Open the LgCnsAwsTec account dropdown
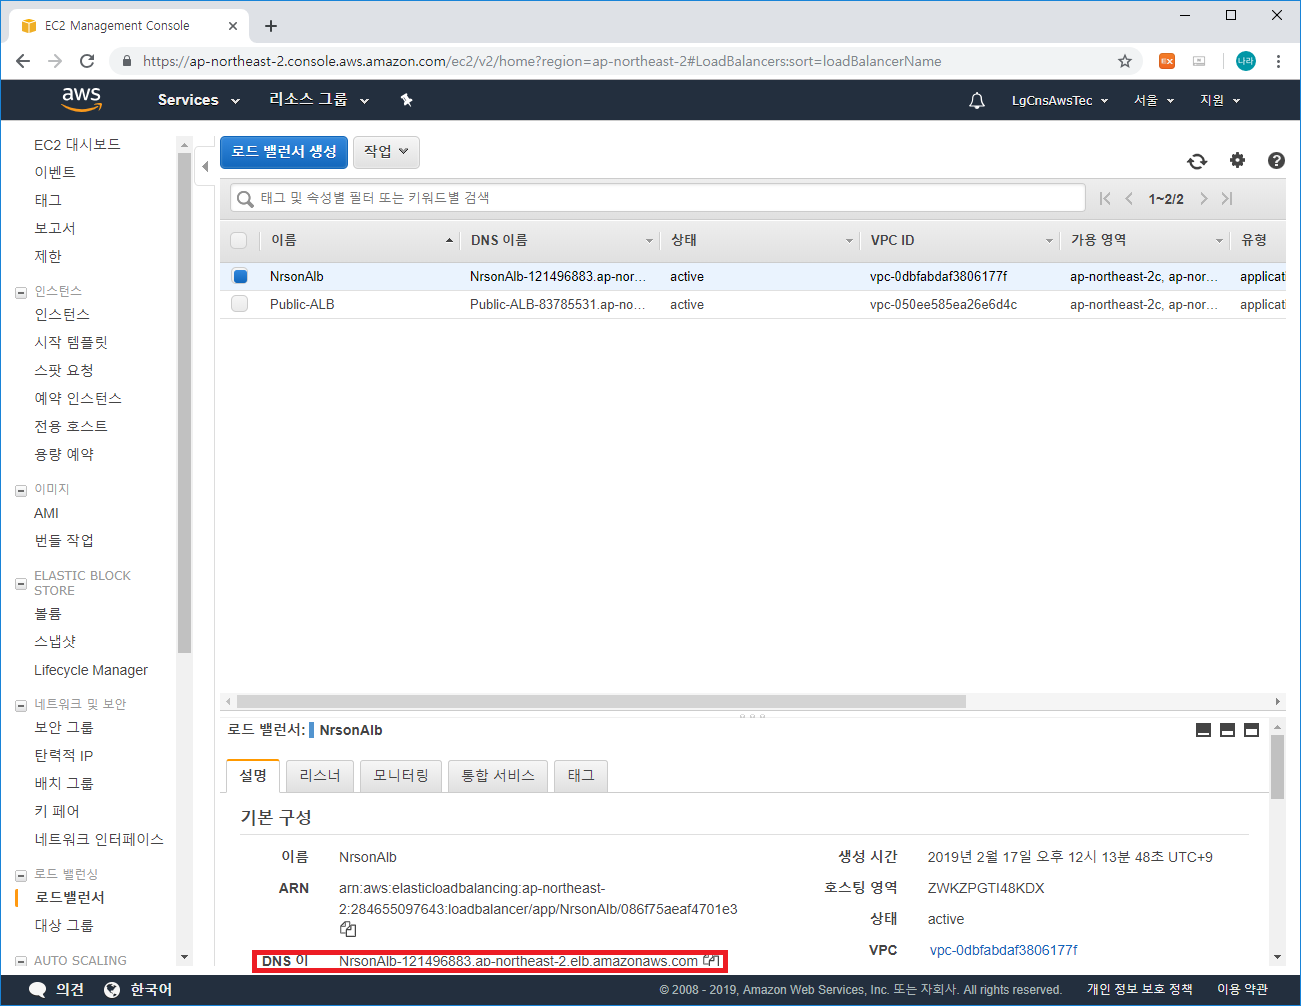The height and width of the screenshot is (1006, 1301). (x=1060, y=100)
